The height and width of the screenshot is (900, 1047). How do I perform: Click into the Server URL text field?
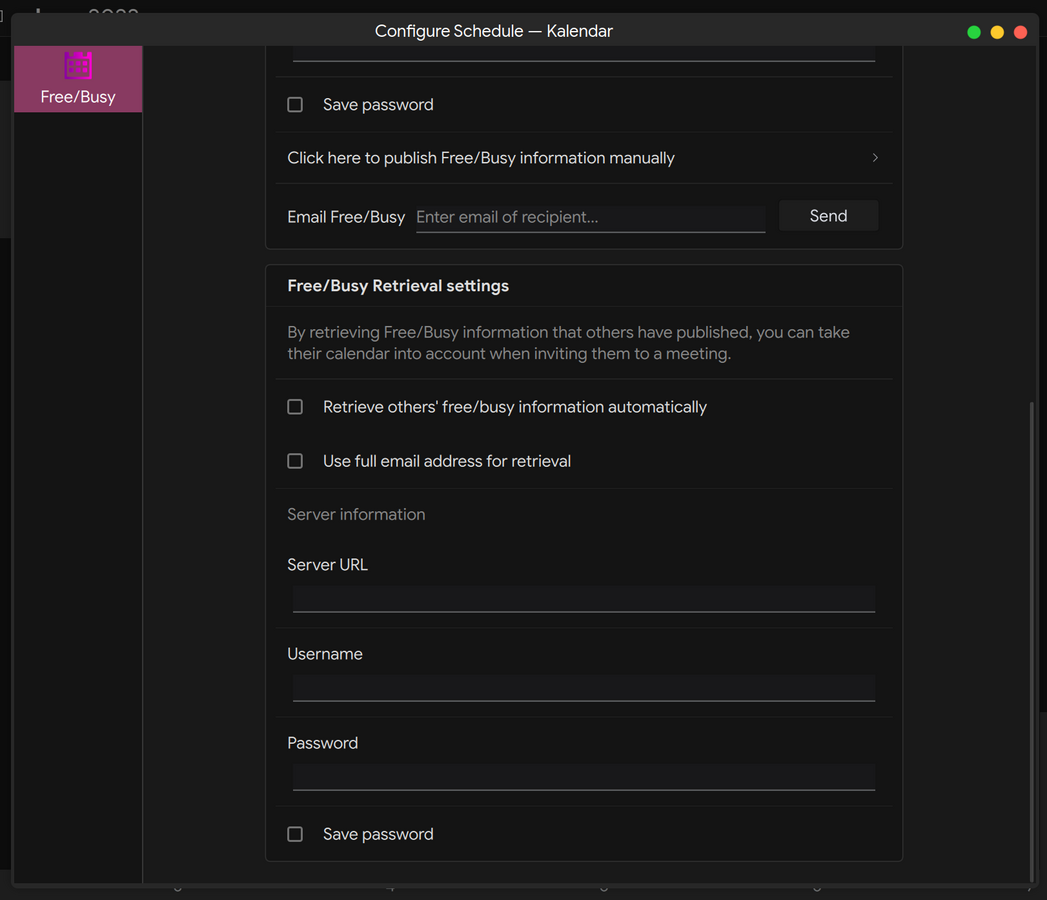tap(583, 598)
